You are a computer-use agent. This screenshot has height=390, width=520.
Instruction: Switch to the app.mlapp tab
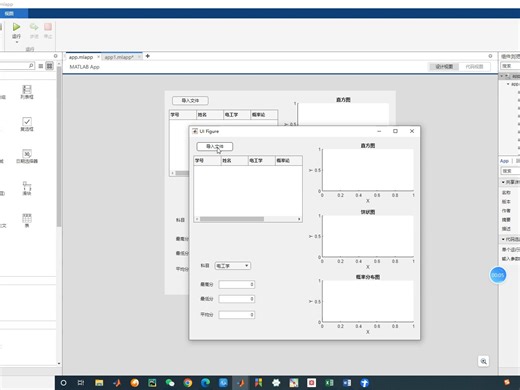point(81,57)
